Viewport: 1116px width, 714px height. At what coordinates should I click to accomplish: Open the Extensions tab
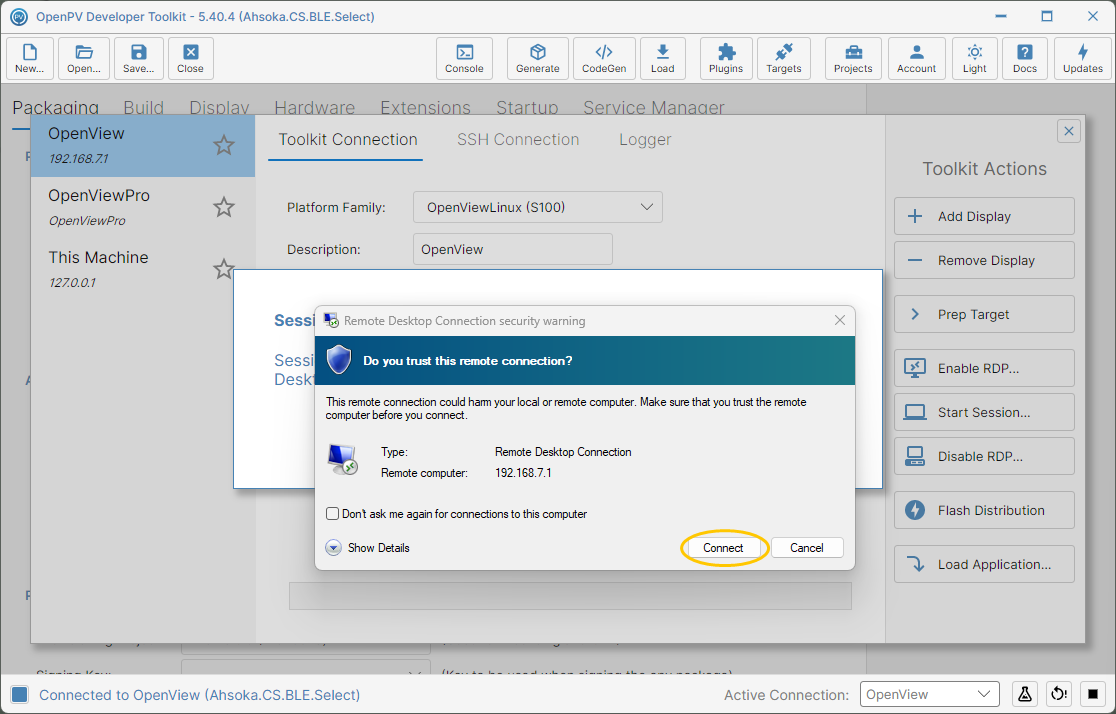[x=426, y=107]
